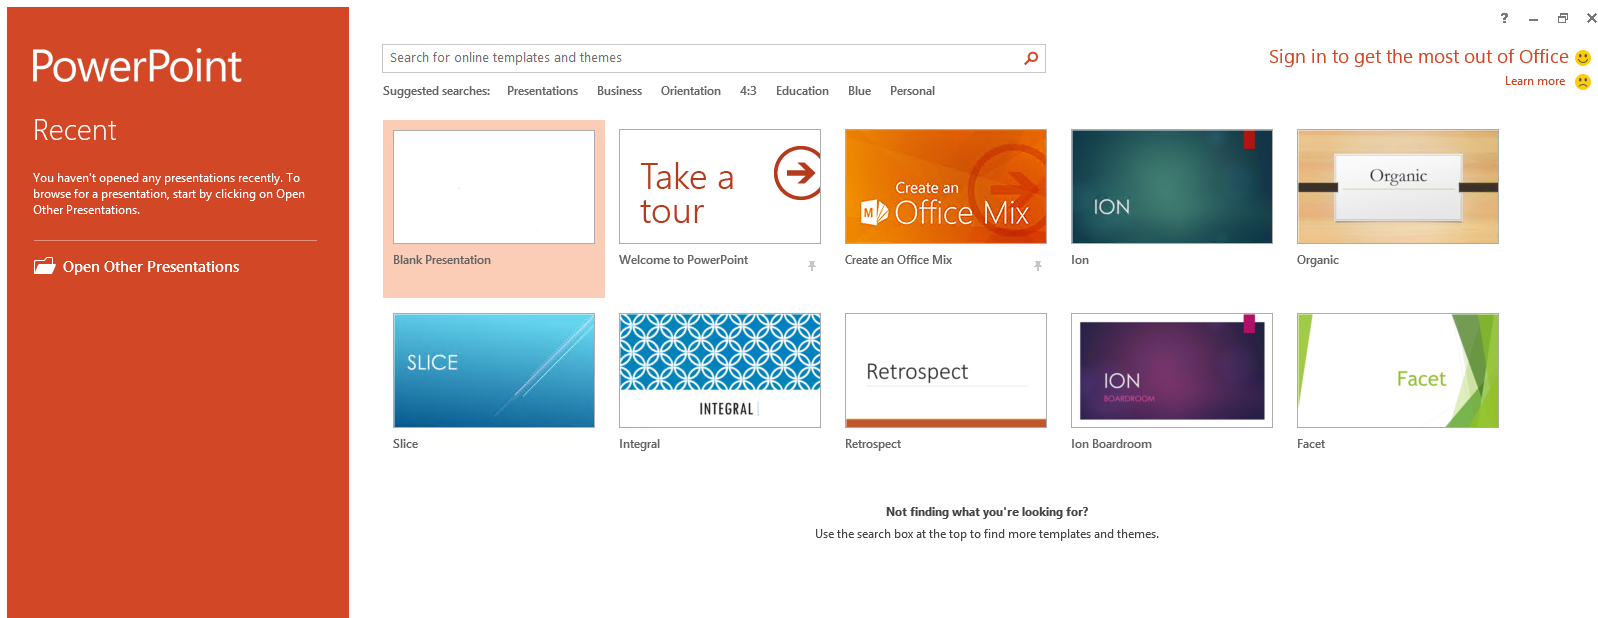Search suggested term Presentations
The height and width of the screenshot is (618, 1598).
click(x=542, y=91)
